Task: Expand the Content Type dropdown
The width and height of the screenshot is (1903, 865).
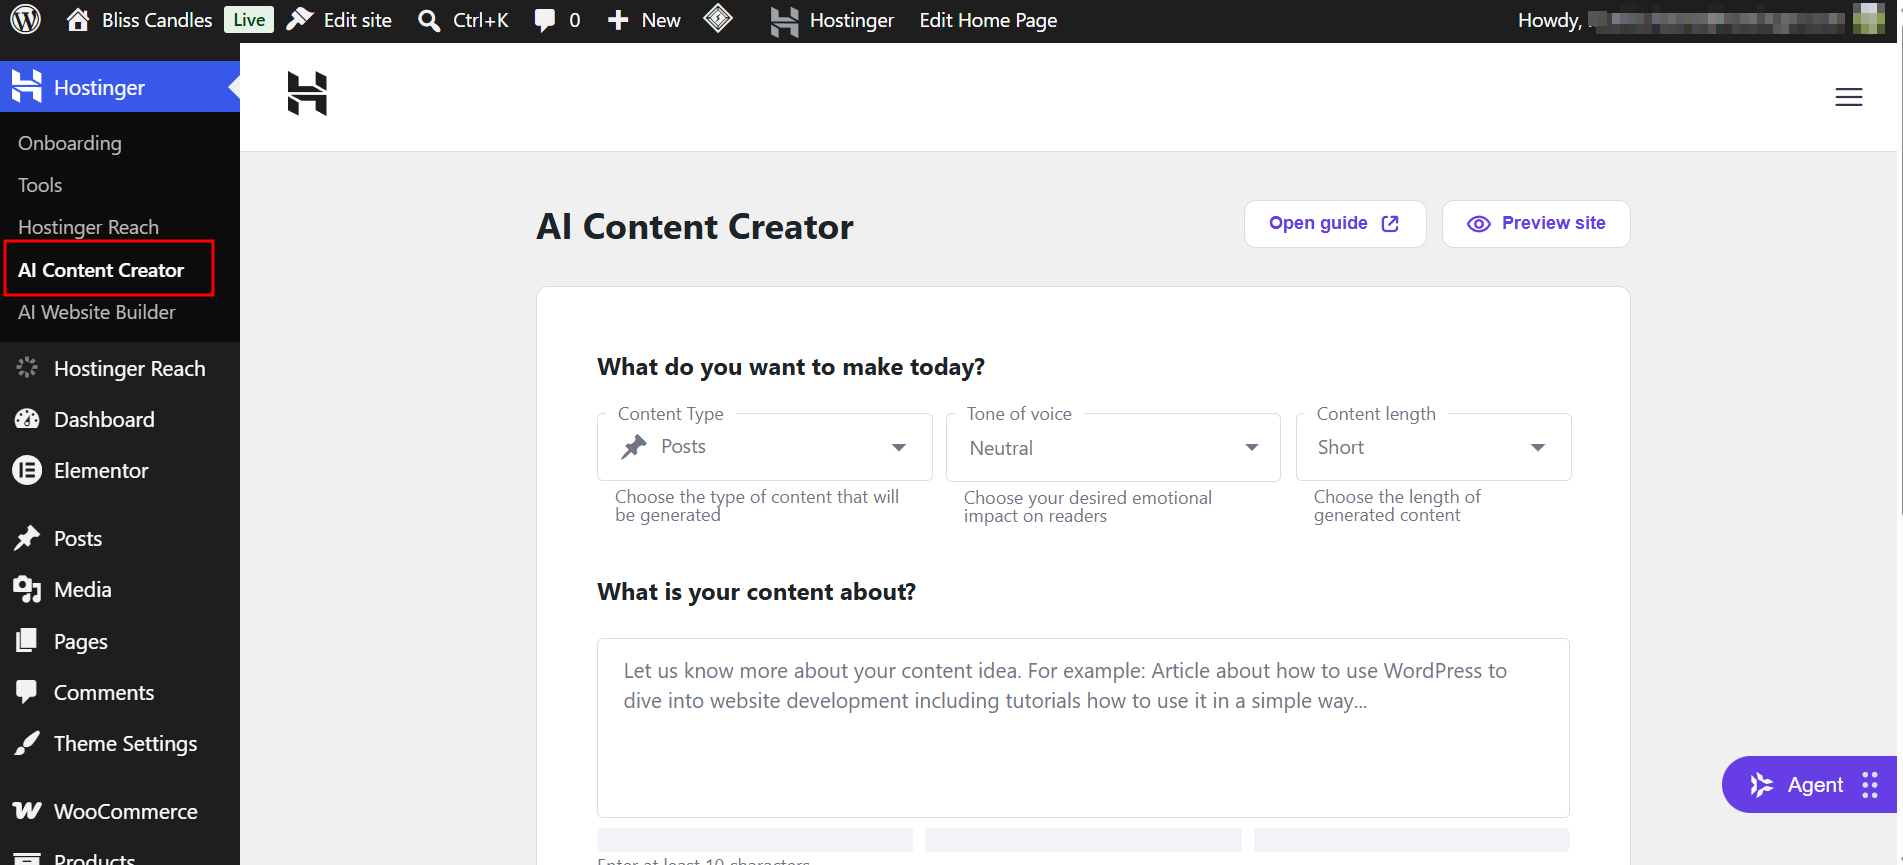Action: click(x=765, y=447)
